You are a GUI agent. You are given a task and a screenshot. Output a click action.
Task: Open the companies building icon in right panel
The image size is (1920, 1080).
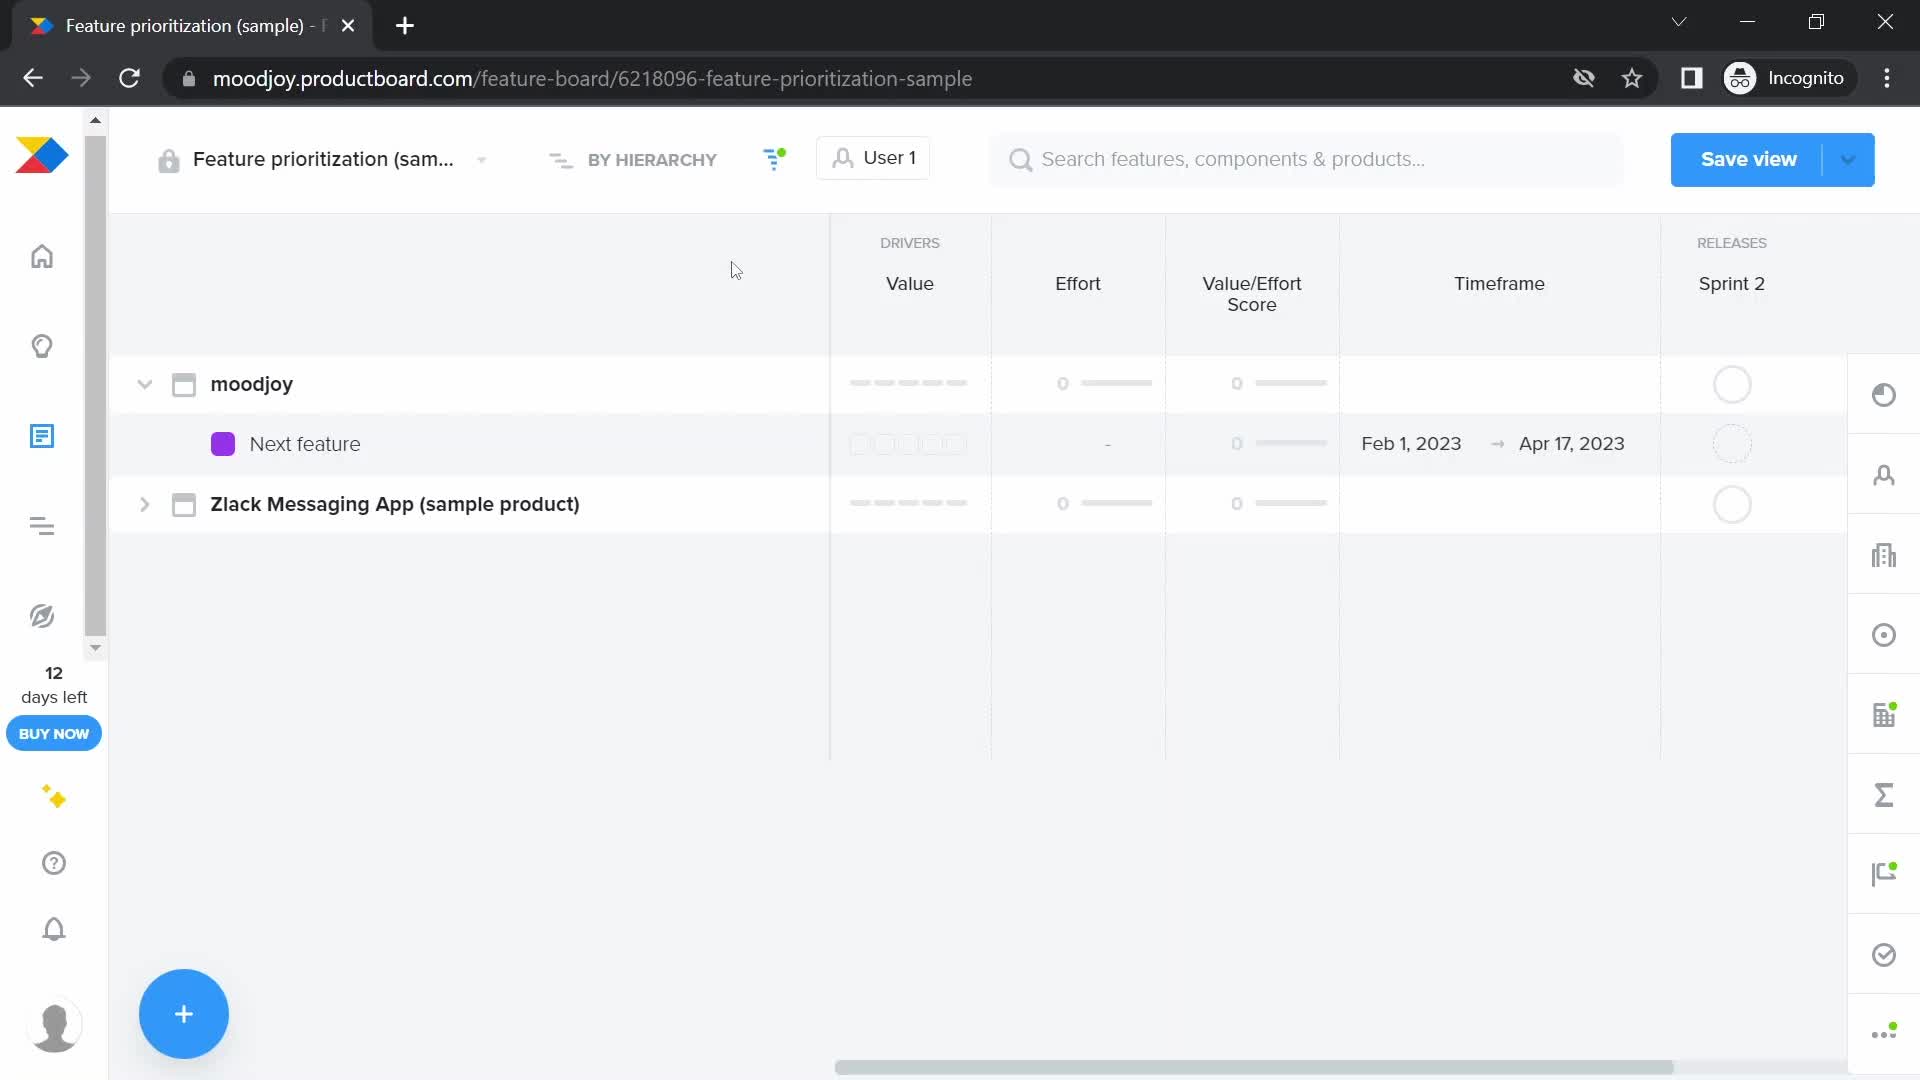coord(1884,555)
